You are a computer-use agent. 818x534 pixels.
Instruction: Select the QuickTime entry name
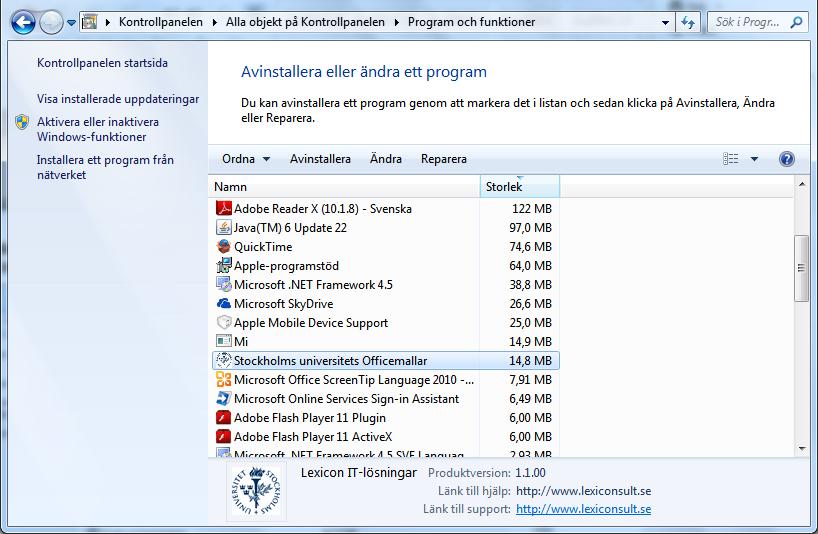click(x=263, y=247)
